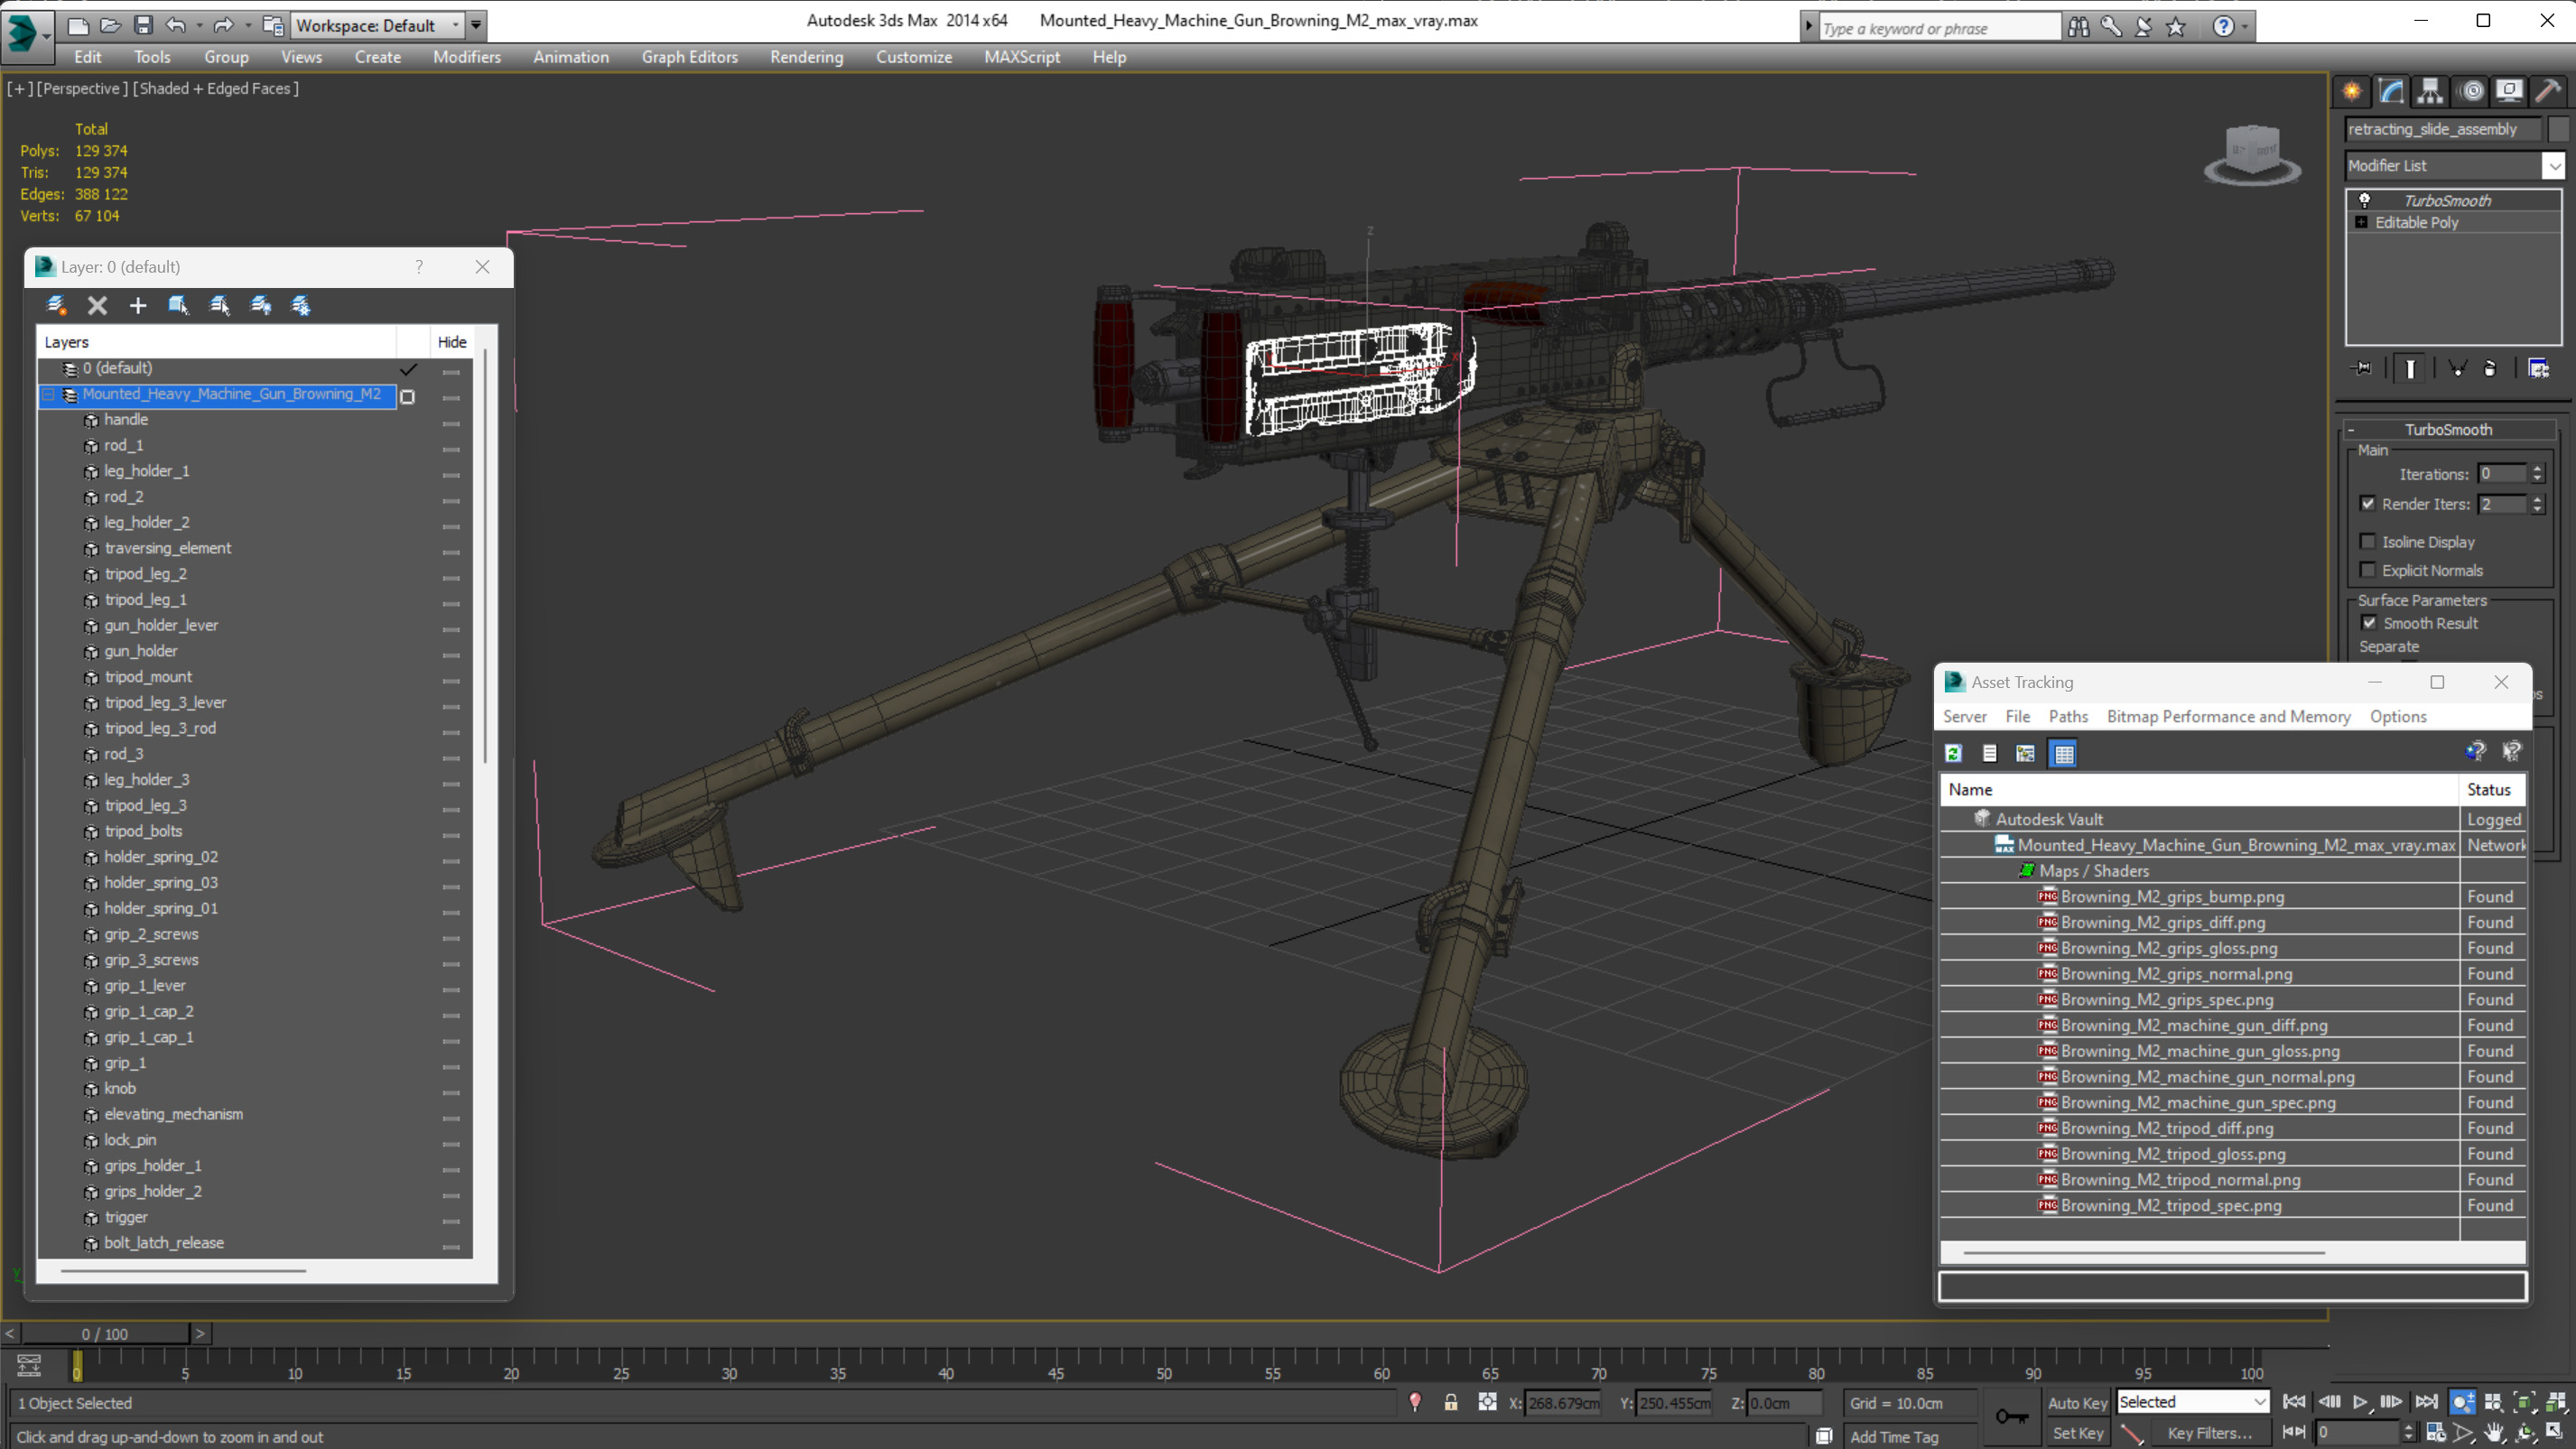
Task: Click the object name field retracting_slide_assembly
Action: point(2442,129)
